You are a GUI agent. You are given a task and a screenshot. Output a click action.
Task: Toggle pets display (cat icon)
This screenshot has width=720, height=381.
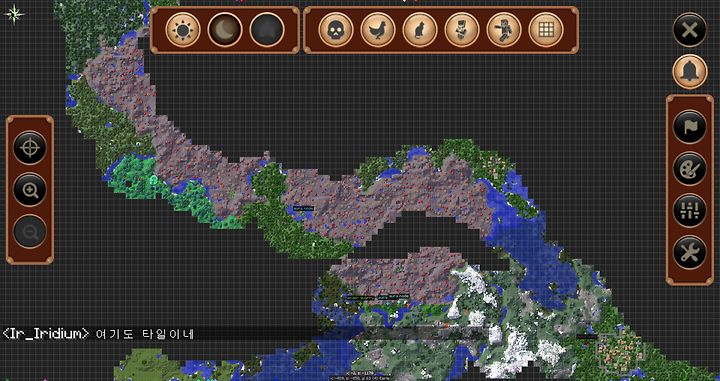(x=420, y=30)
